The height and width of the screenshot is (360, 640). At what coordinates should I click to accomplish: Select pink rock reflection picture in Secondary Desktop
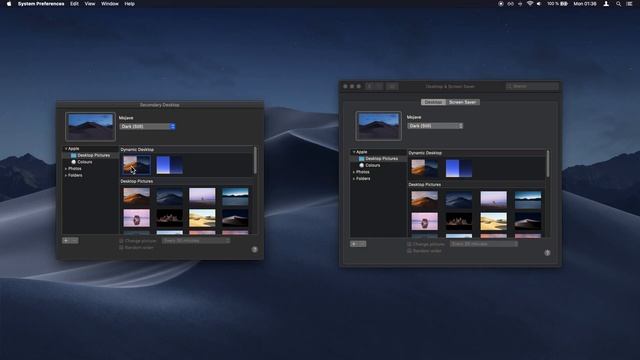[x=137, y=218]
